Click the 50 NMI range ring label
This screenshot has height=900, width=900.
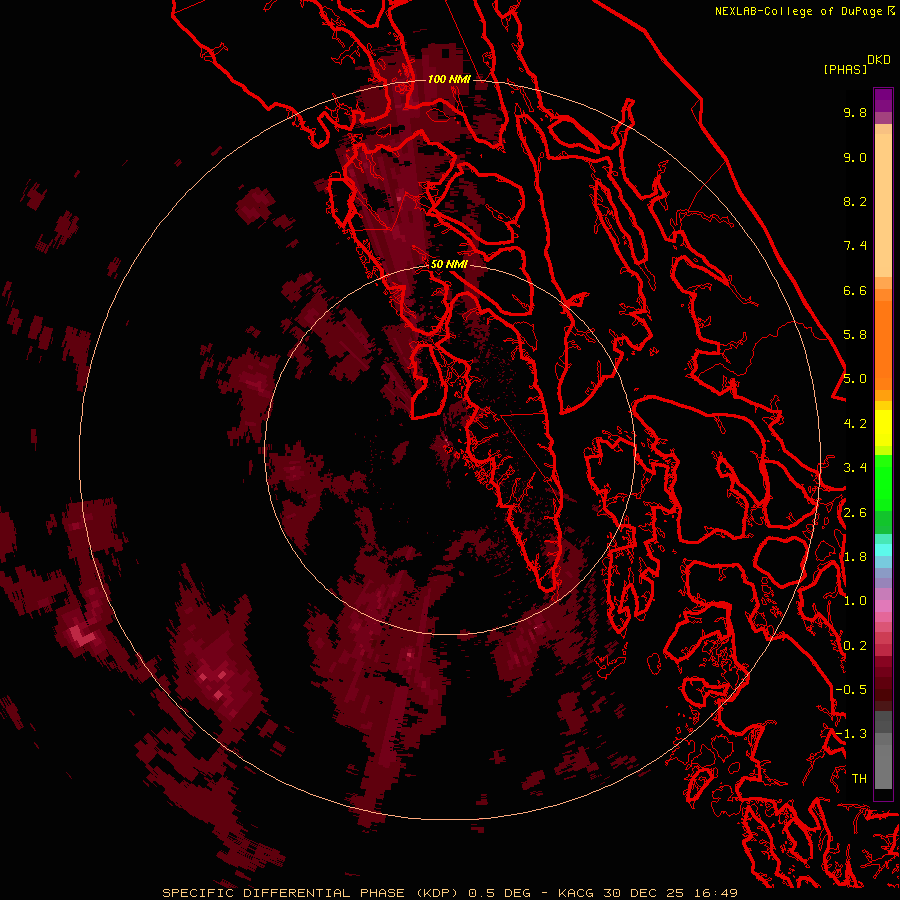[449, 264]
